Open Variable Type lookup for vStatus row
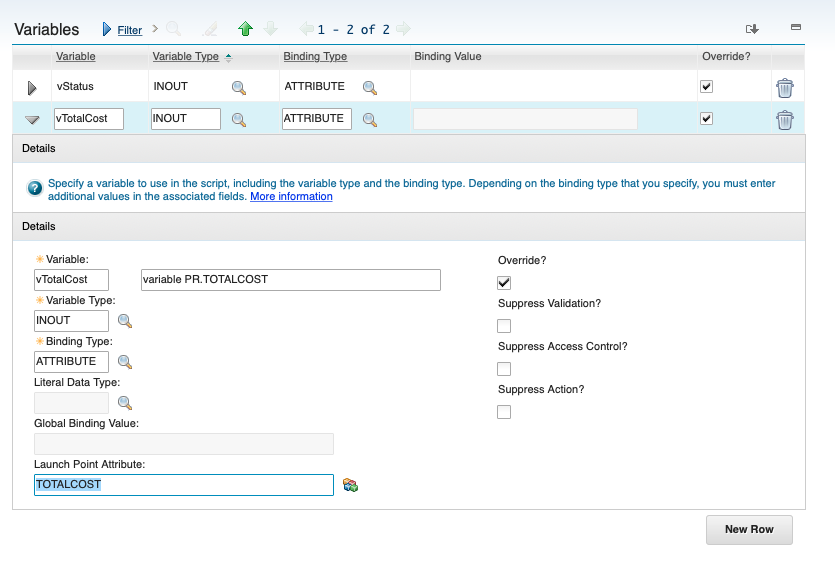835x561 pixels. pyautogui.click(x=239, y=88)
